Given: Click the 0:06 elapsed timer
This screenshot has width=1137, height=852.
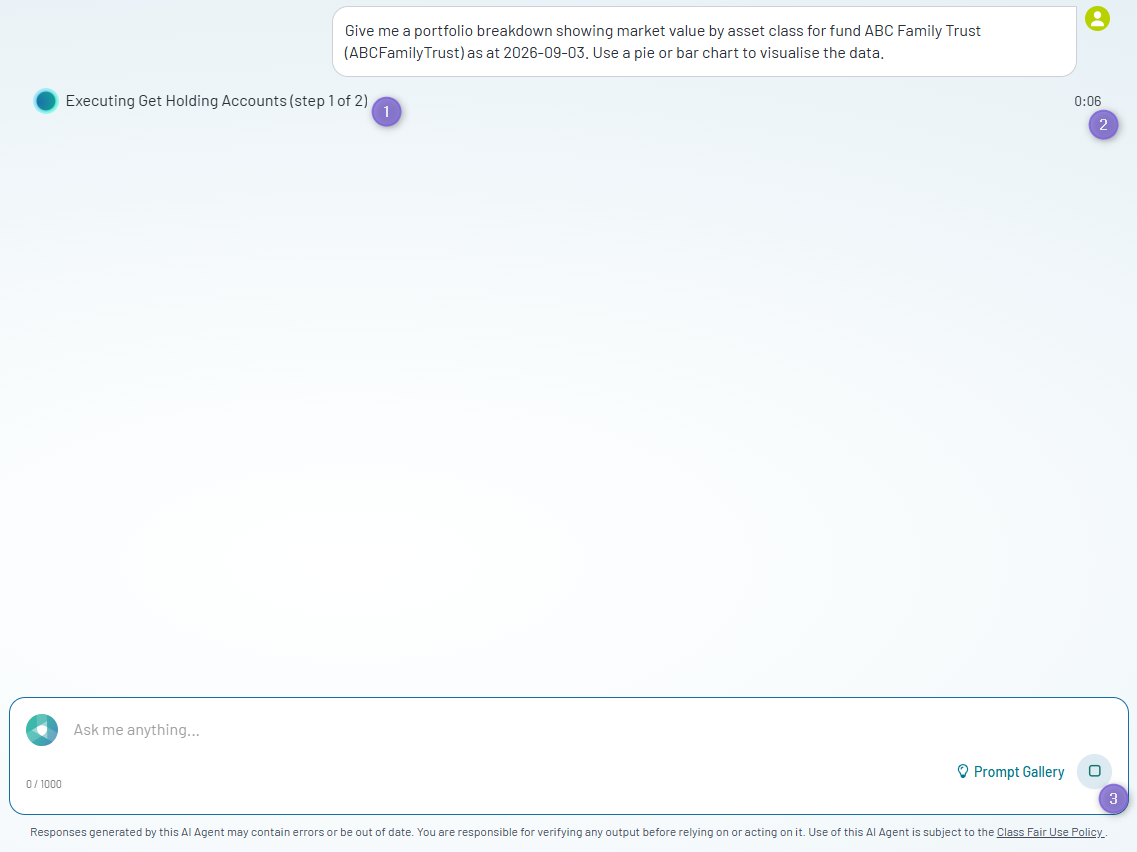Looking at the screenshot, I should 1087,102.
